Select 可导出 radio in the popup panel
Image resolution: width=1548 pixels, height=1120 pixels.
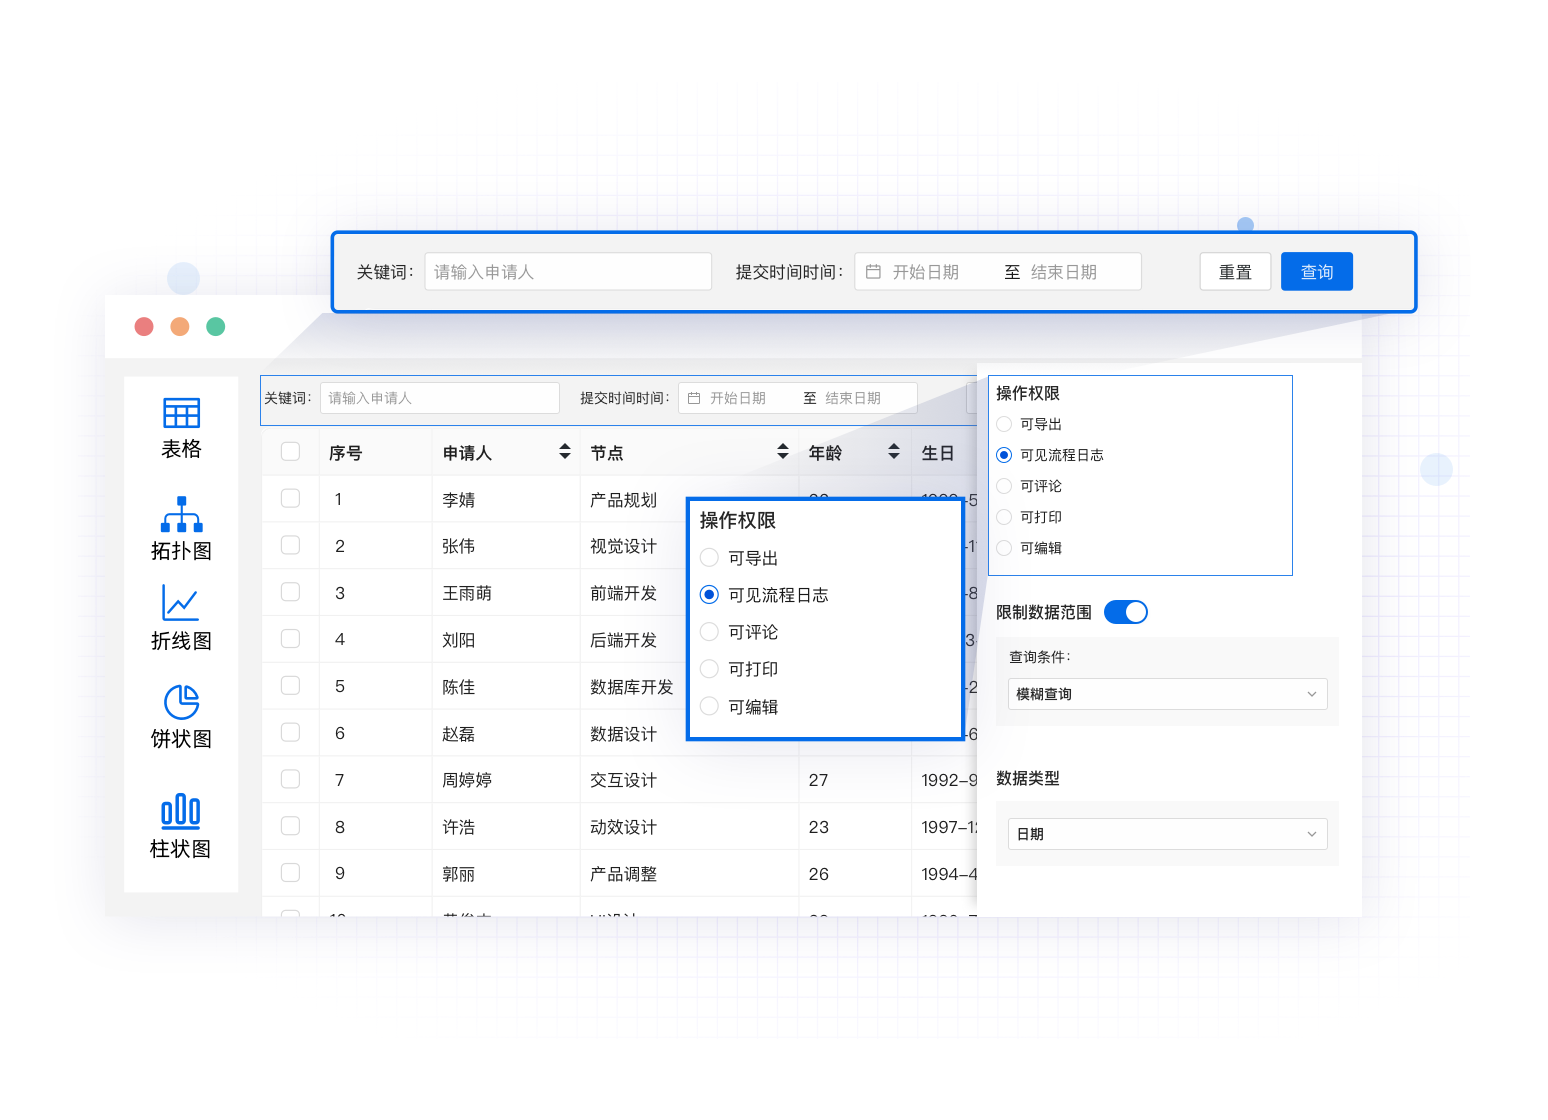click(710, 558)
